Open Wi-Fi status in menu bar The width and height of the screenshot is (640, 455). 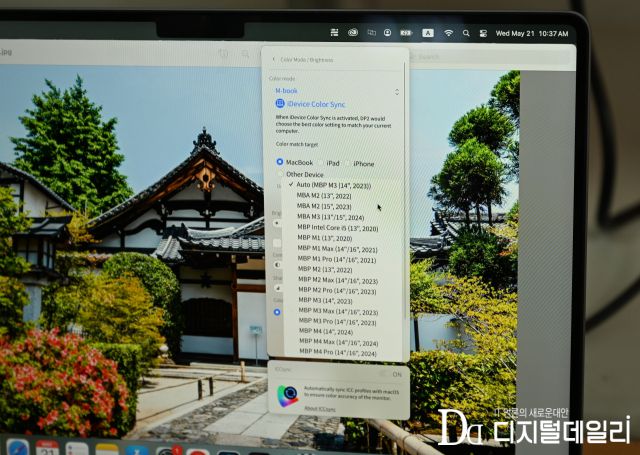(449, 33)
